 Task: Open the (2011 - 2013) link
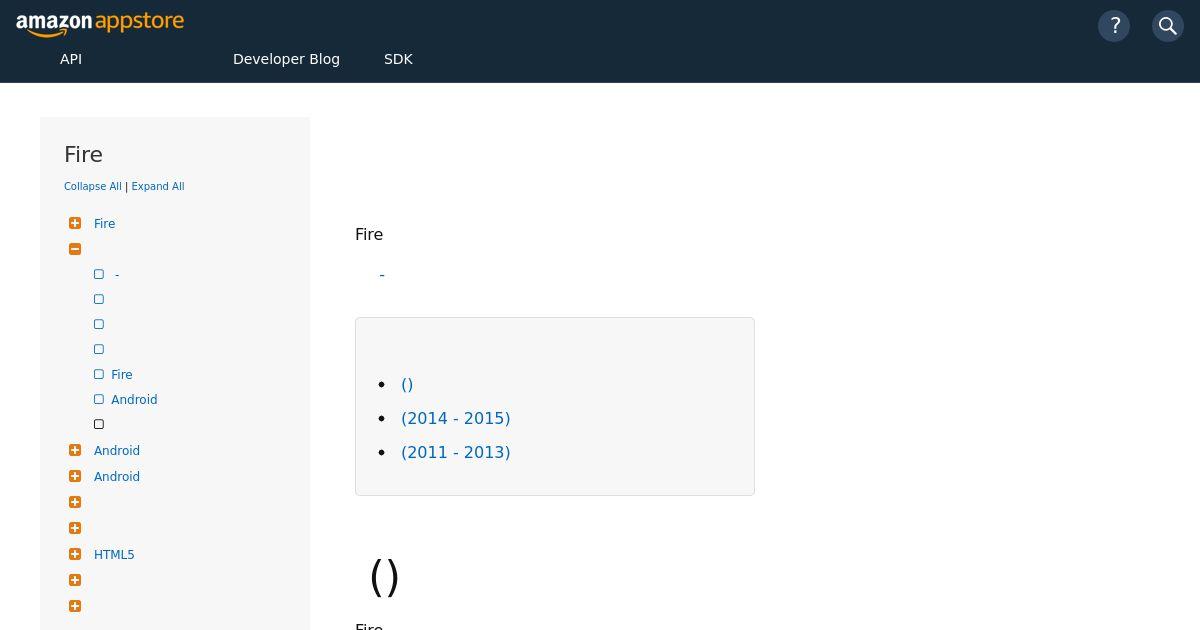(456, 452)
